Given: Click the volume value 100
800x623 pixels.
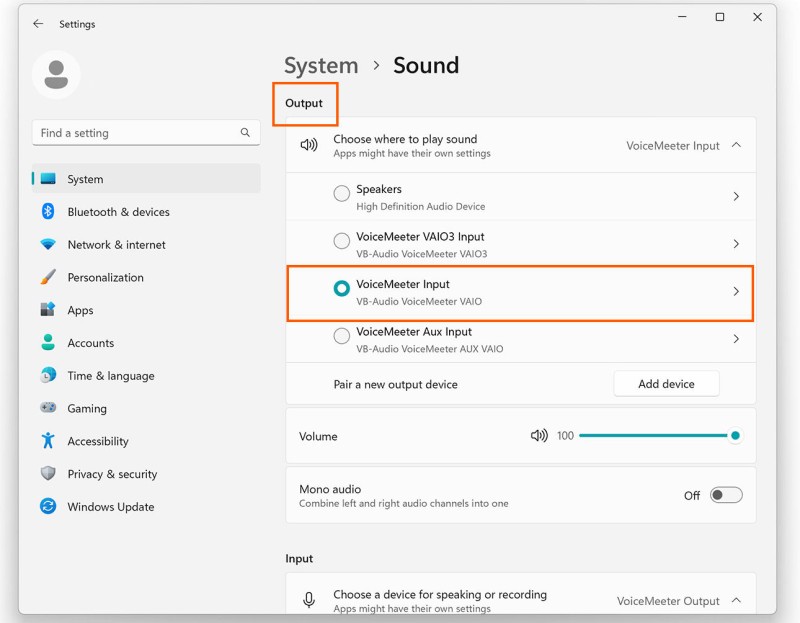Looking at the screenshot, I should 565,435.
